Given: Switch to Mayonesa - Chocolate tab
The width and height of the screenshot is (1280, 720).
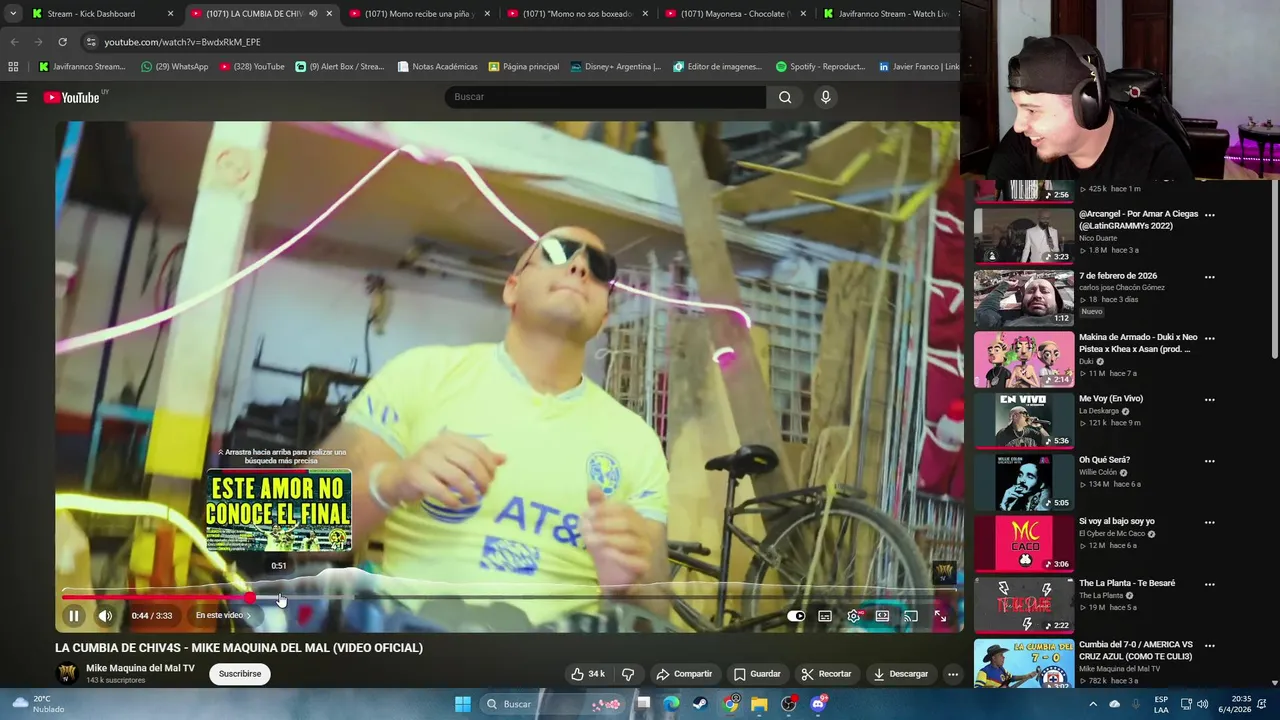Looking at the screenshot, I should tap(735, 14).
